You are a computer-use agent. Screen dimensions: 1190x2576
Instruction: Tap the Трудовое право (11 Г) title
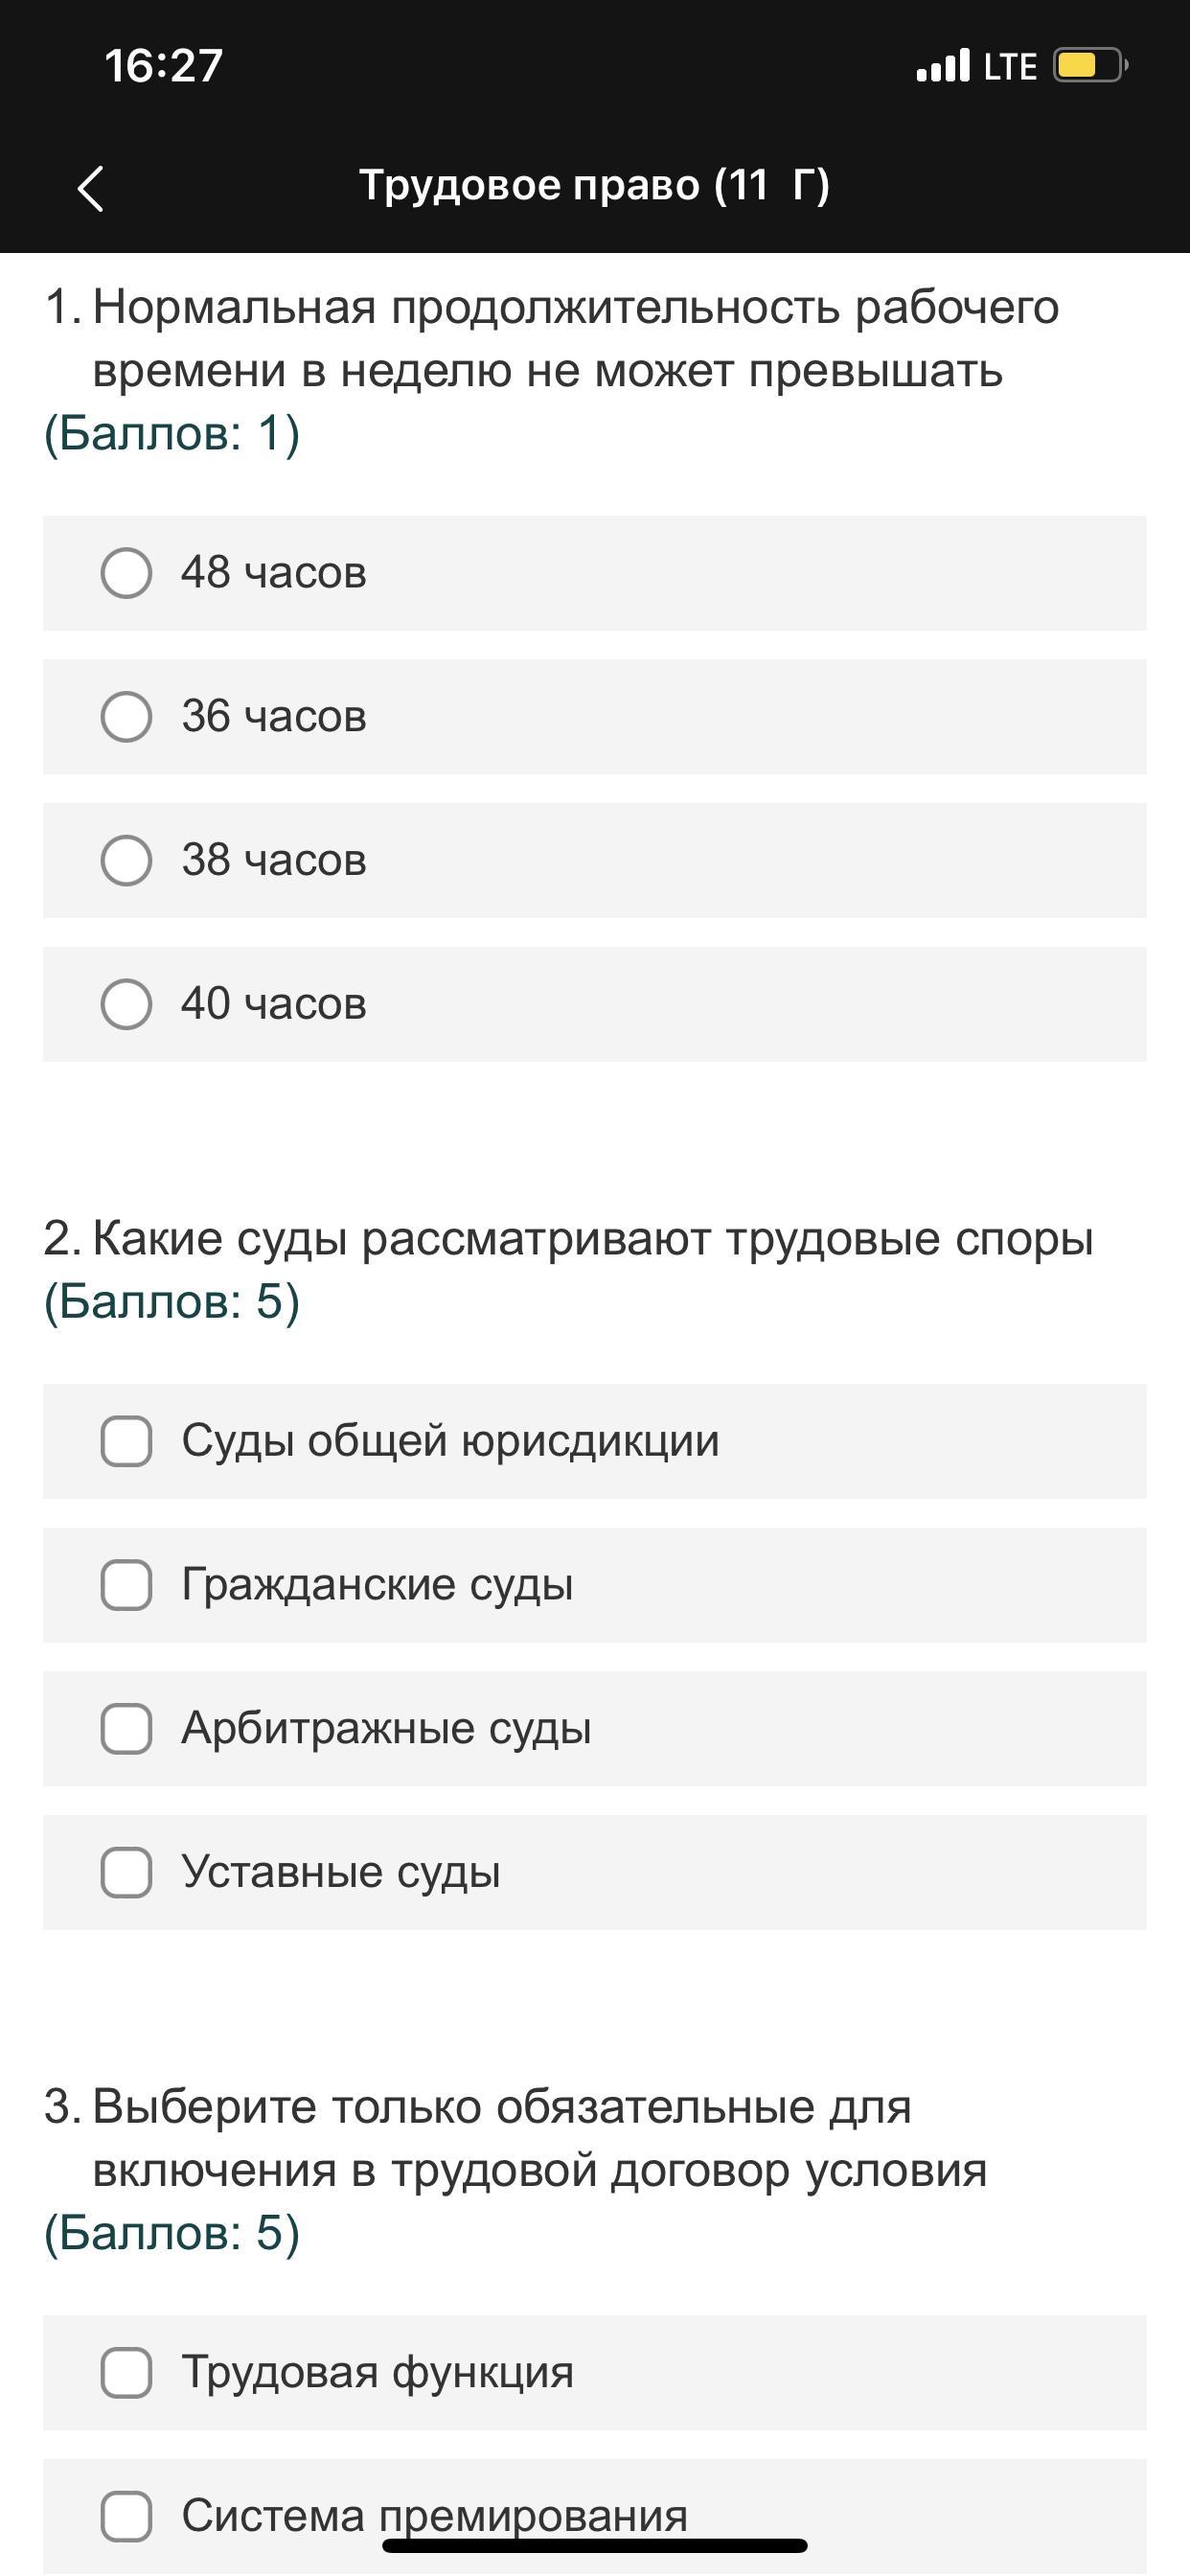(x=594, y=186)
